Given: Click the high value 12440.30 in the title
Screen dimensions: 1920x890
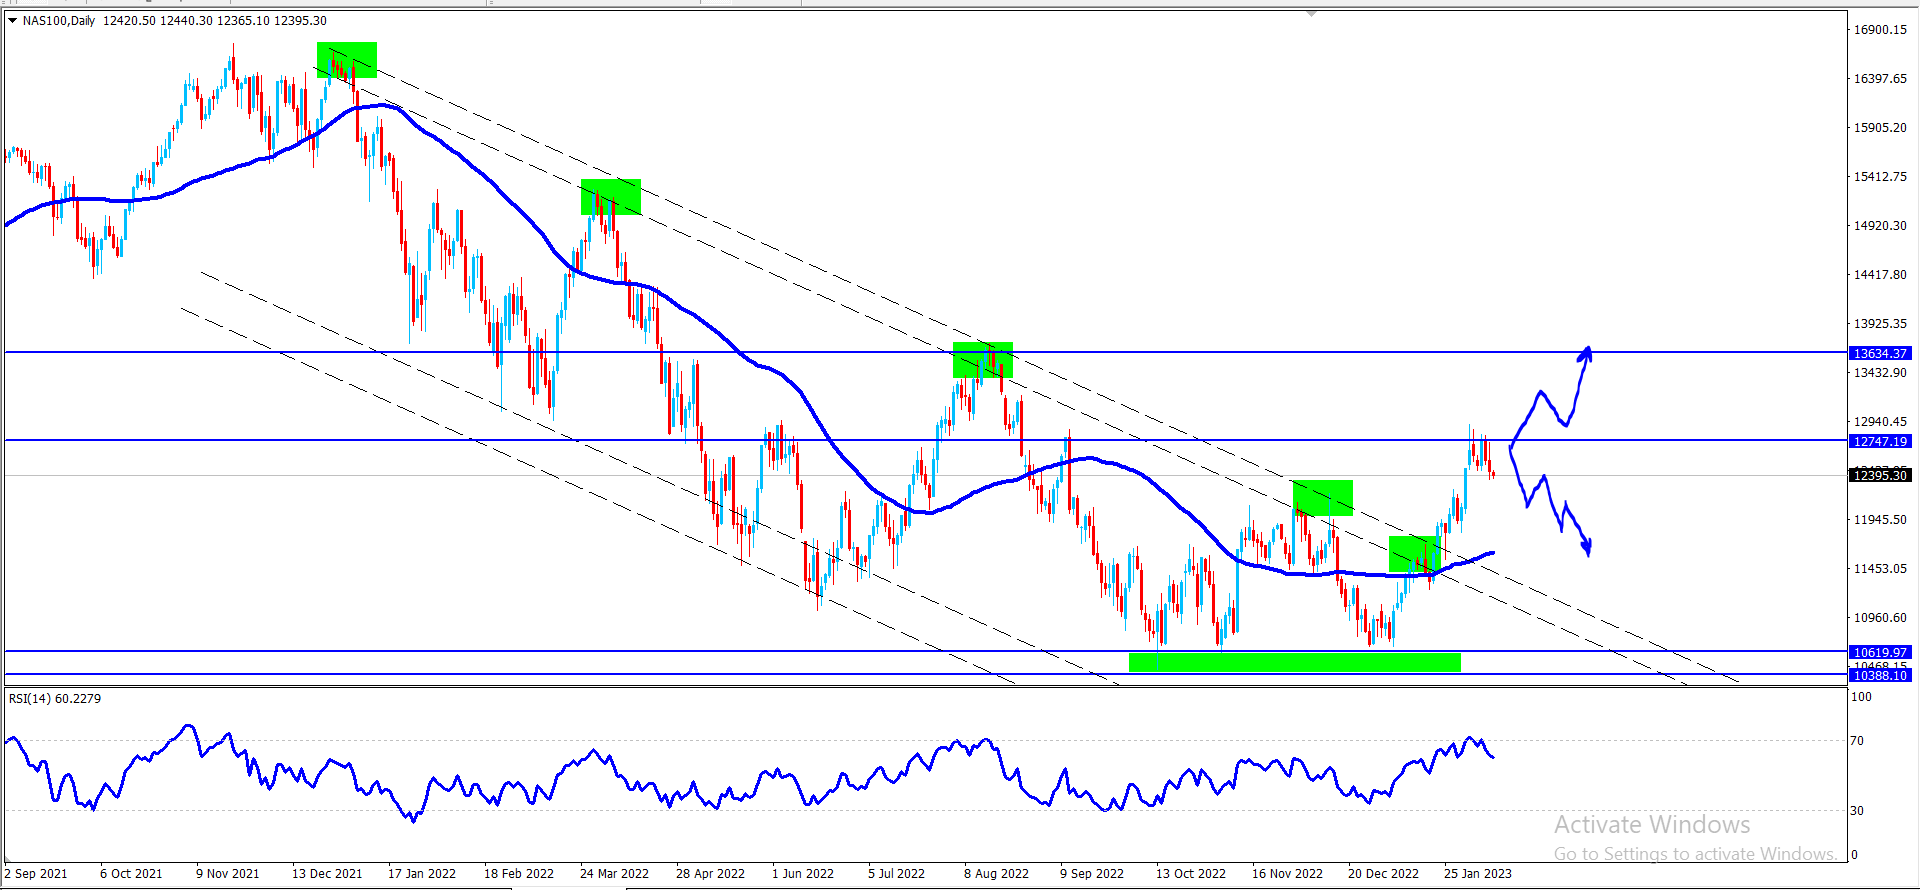Looking at the screenshot, I should (186, 20).
